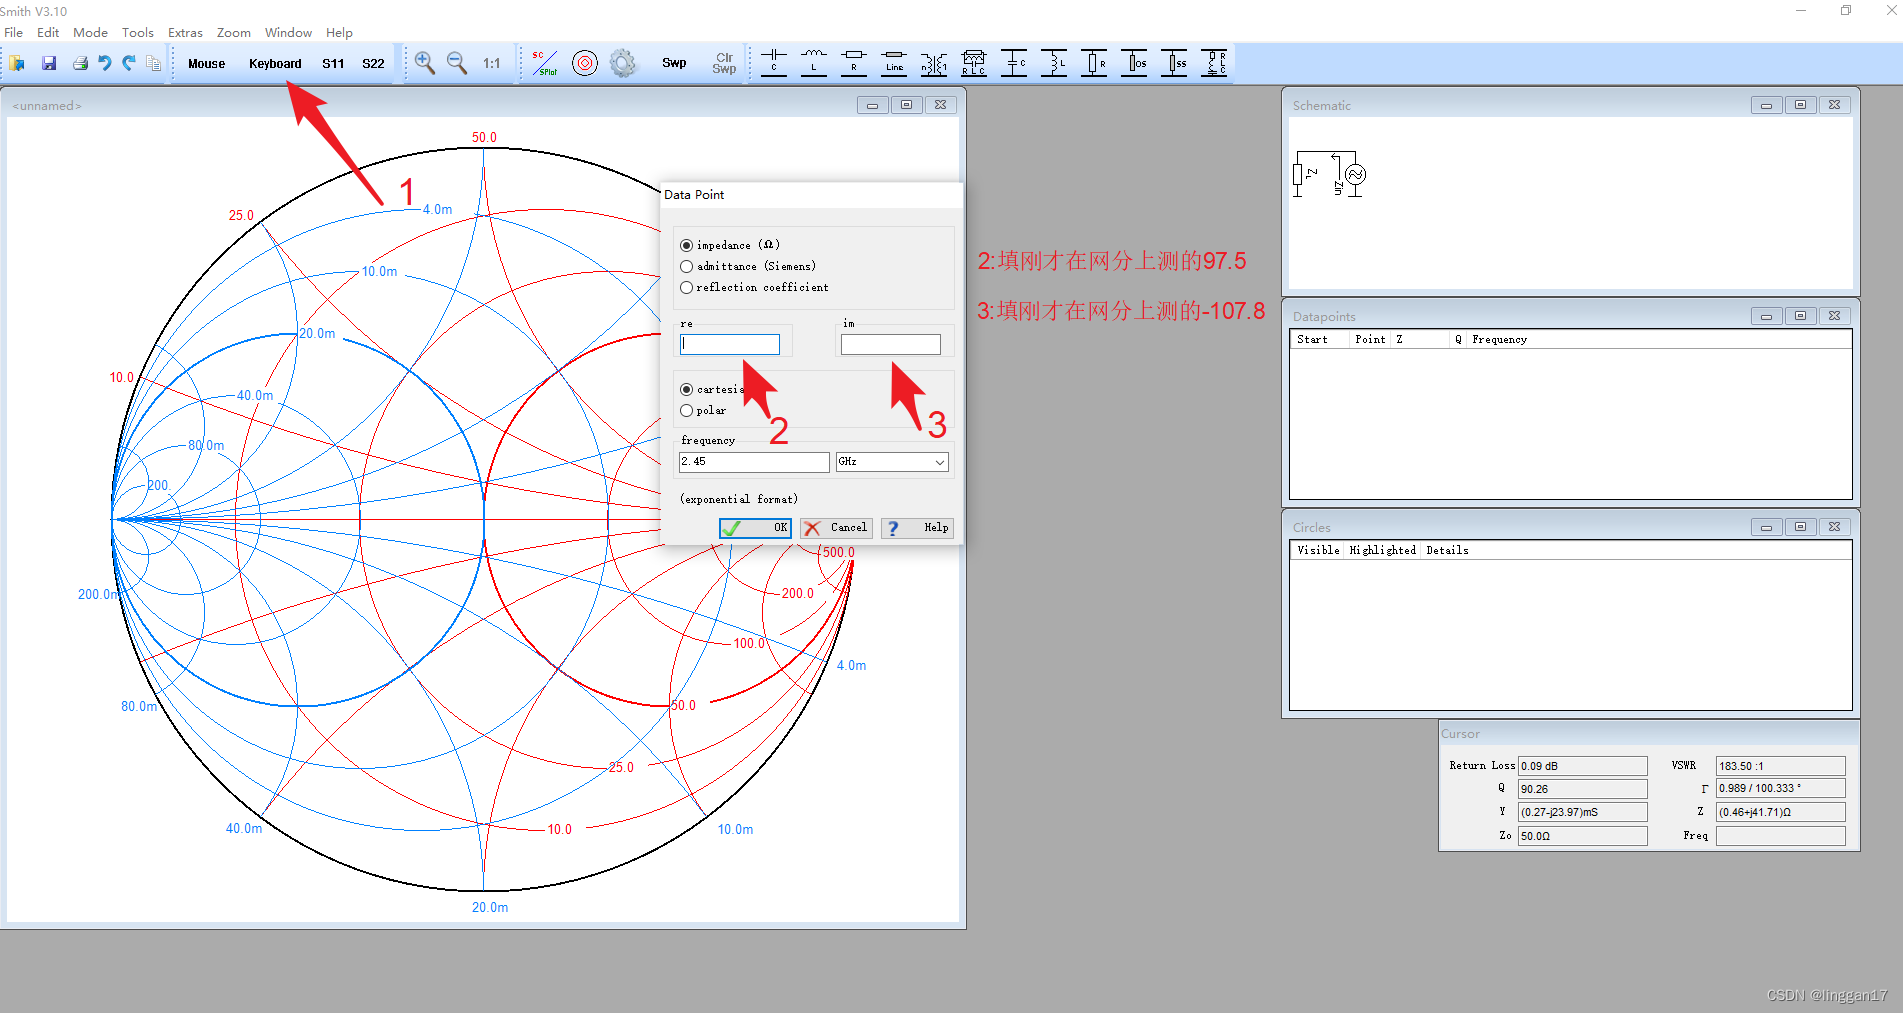Cancel the Data Point dialog
This screenshot has height=1013, width=1903.
coord(836,528)
